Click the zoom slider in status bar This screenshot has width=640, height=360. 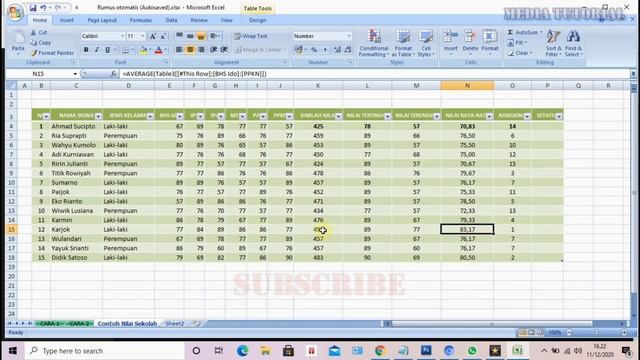point(597,333)
